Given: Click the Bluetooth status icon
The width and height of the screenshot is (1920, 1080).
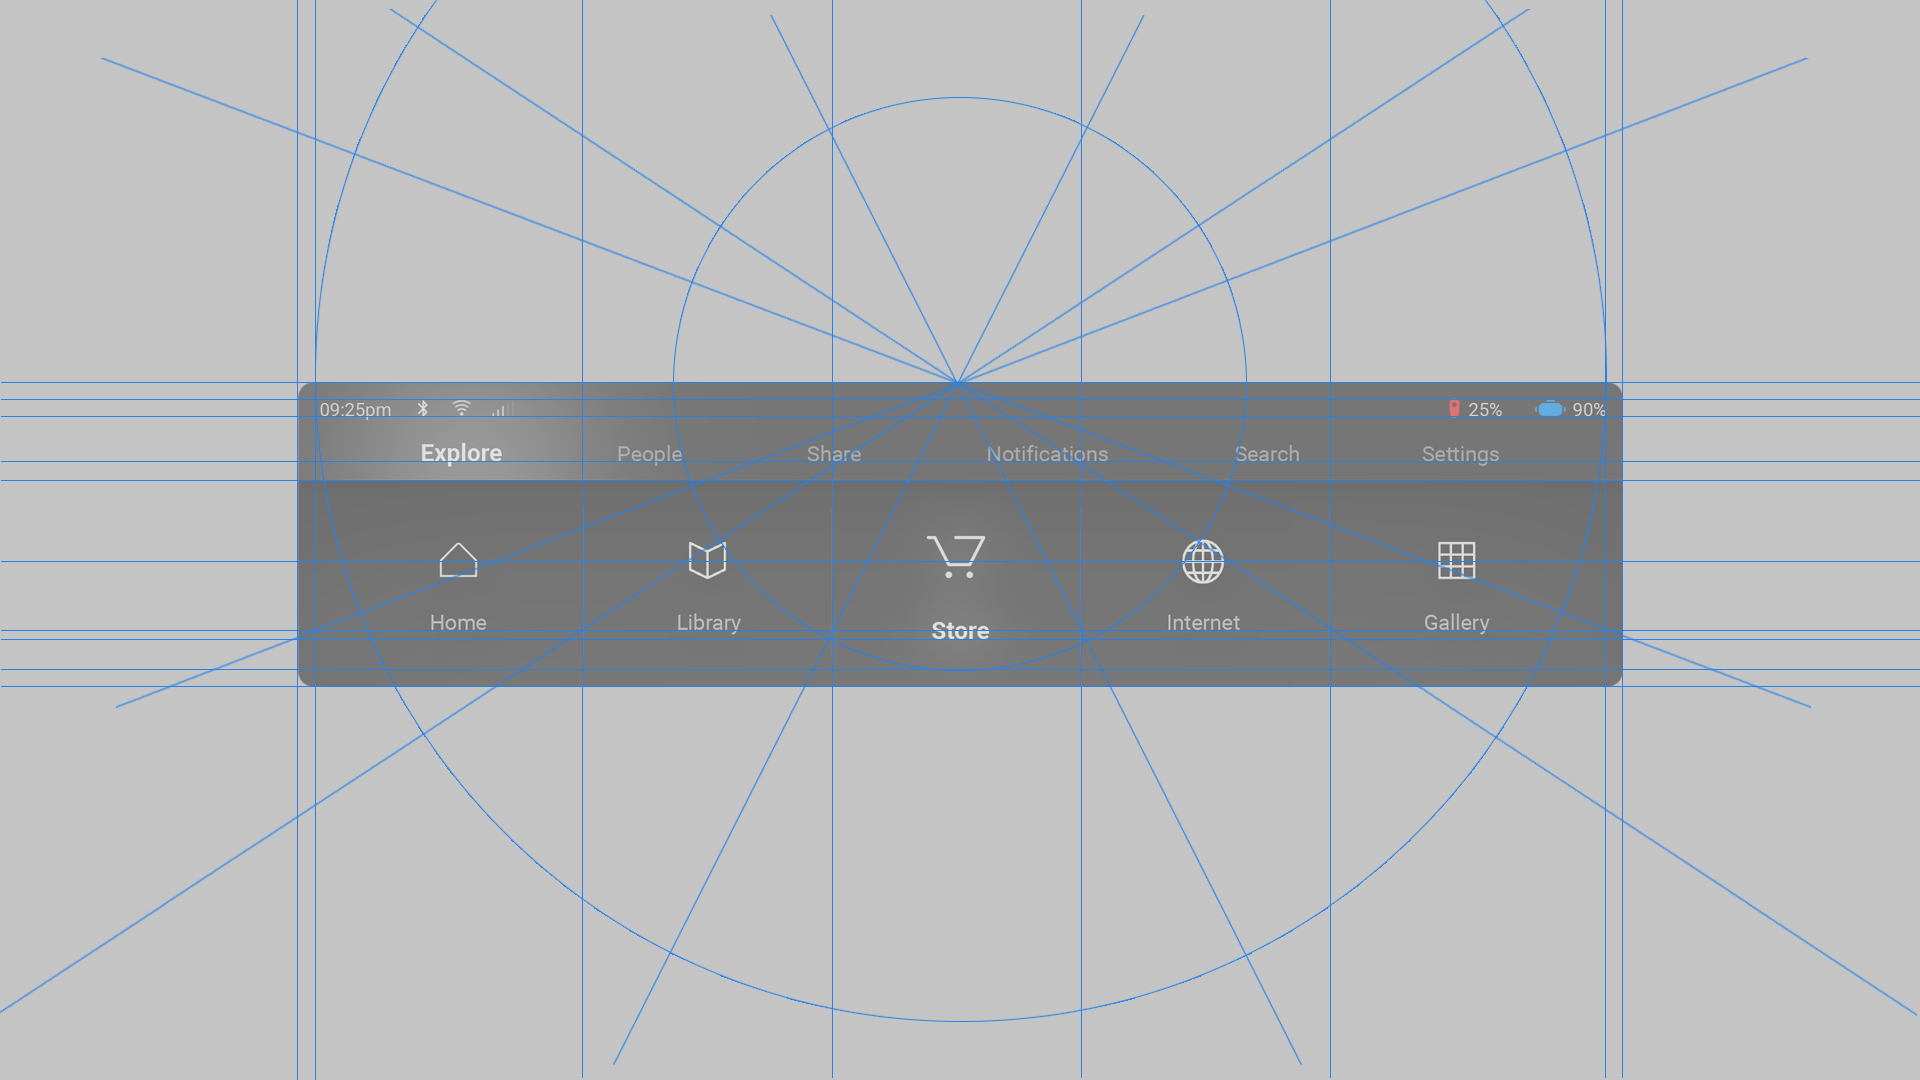Looking at the screenshot, I should click(x=423, y=409).
